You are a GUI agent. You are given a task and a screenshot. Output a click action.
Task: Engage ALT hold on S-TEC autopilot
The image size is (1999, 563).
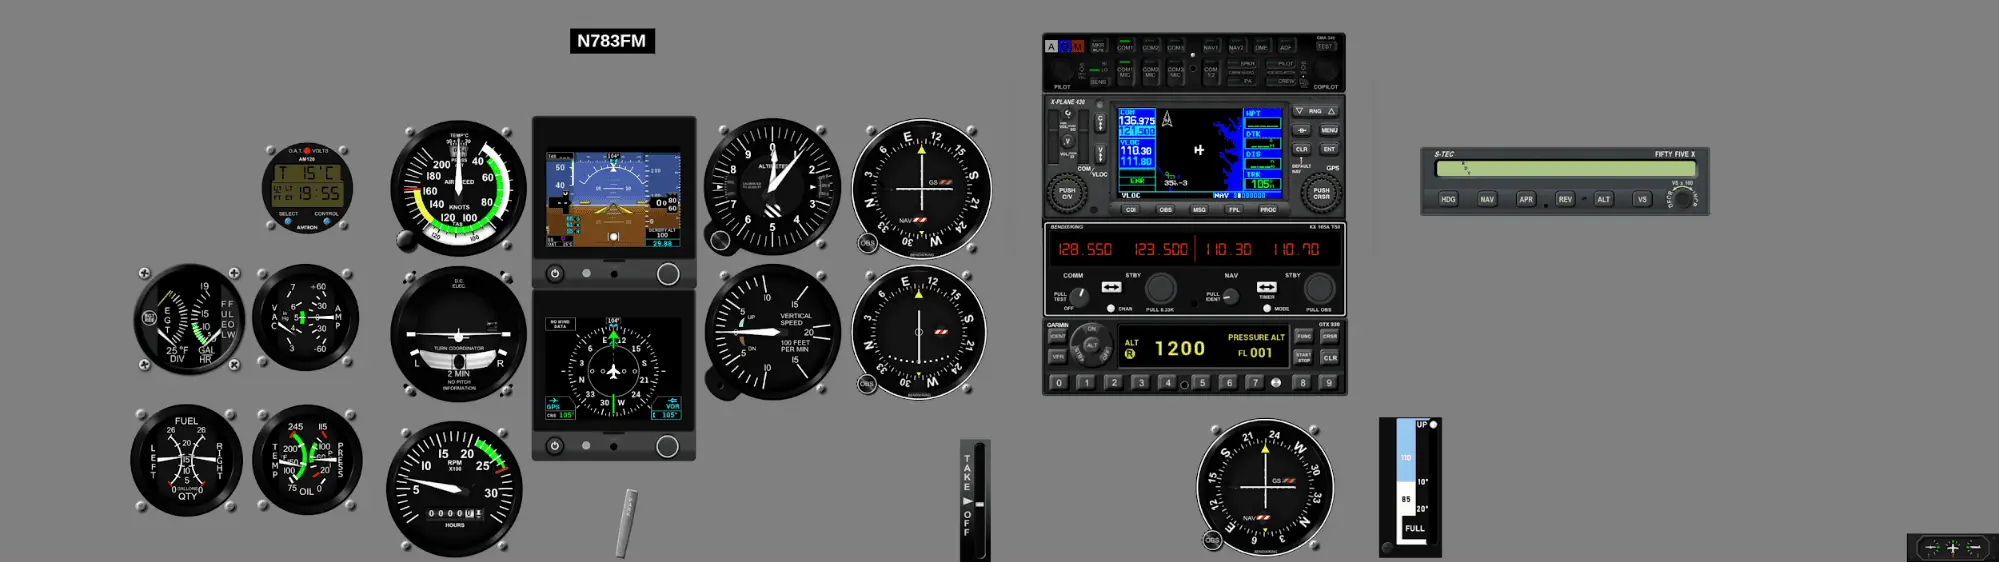[1603, 199]
